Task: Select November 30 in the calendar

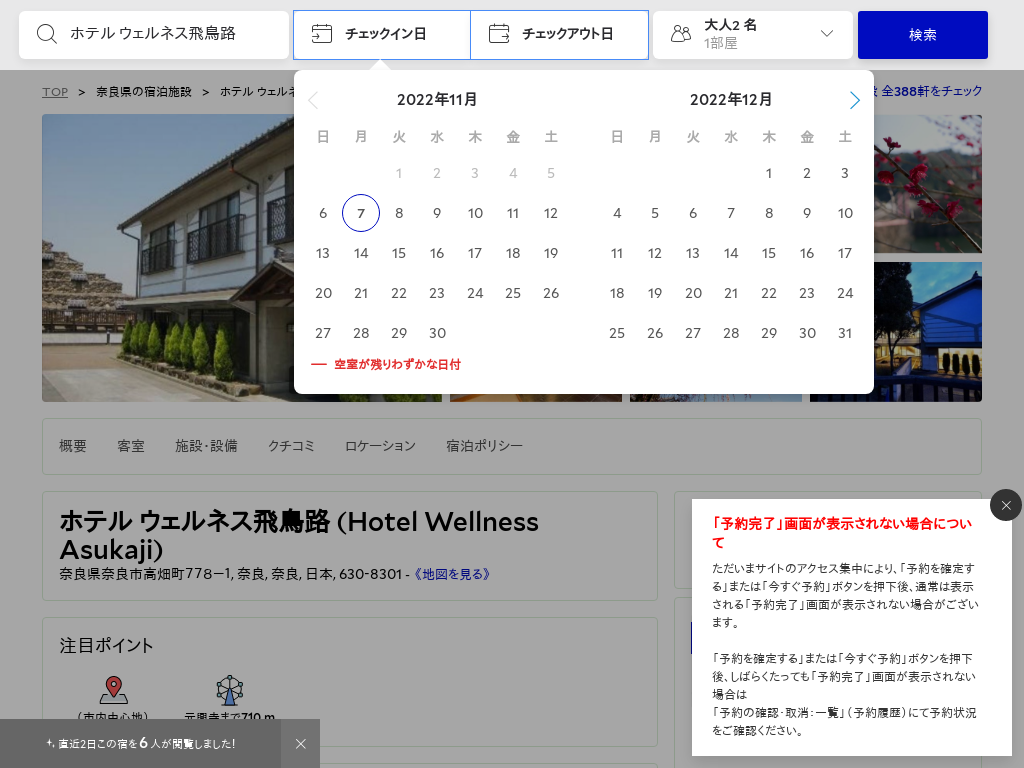Action: pyautogui.click(x=437, y=333)
